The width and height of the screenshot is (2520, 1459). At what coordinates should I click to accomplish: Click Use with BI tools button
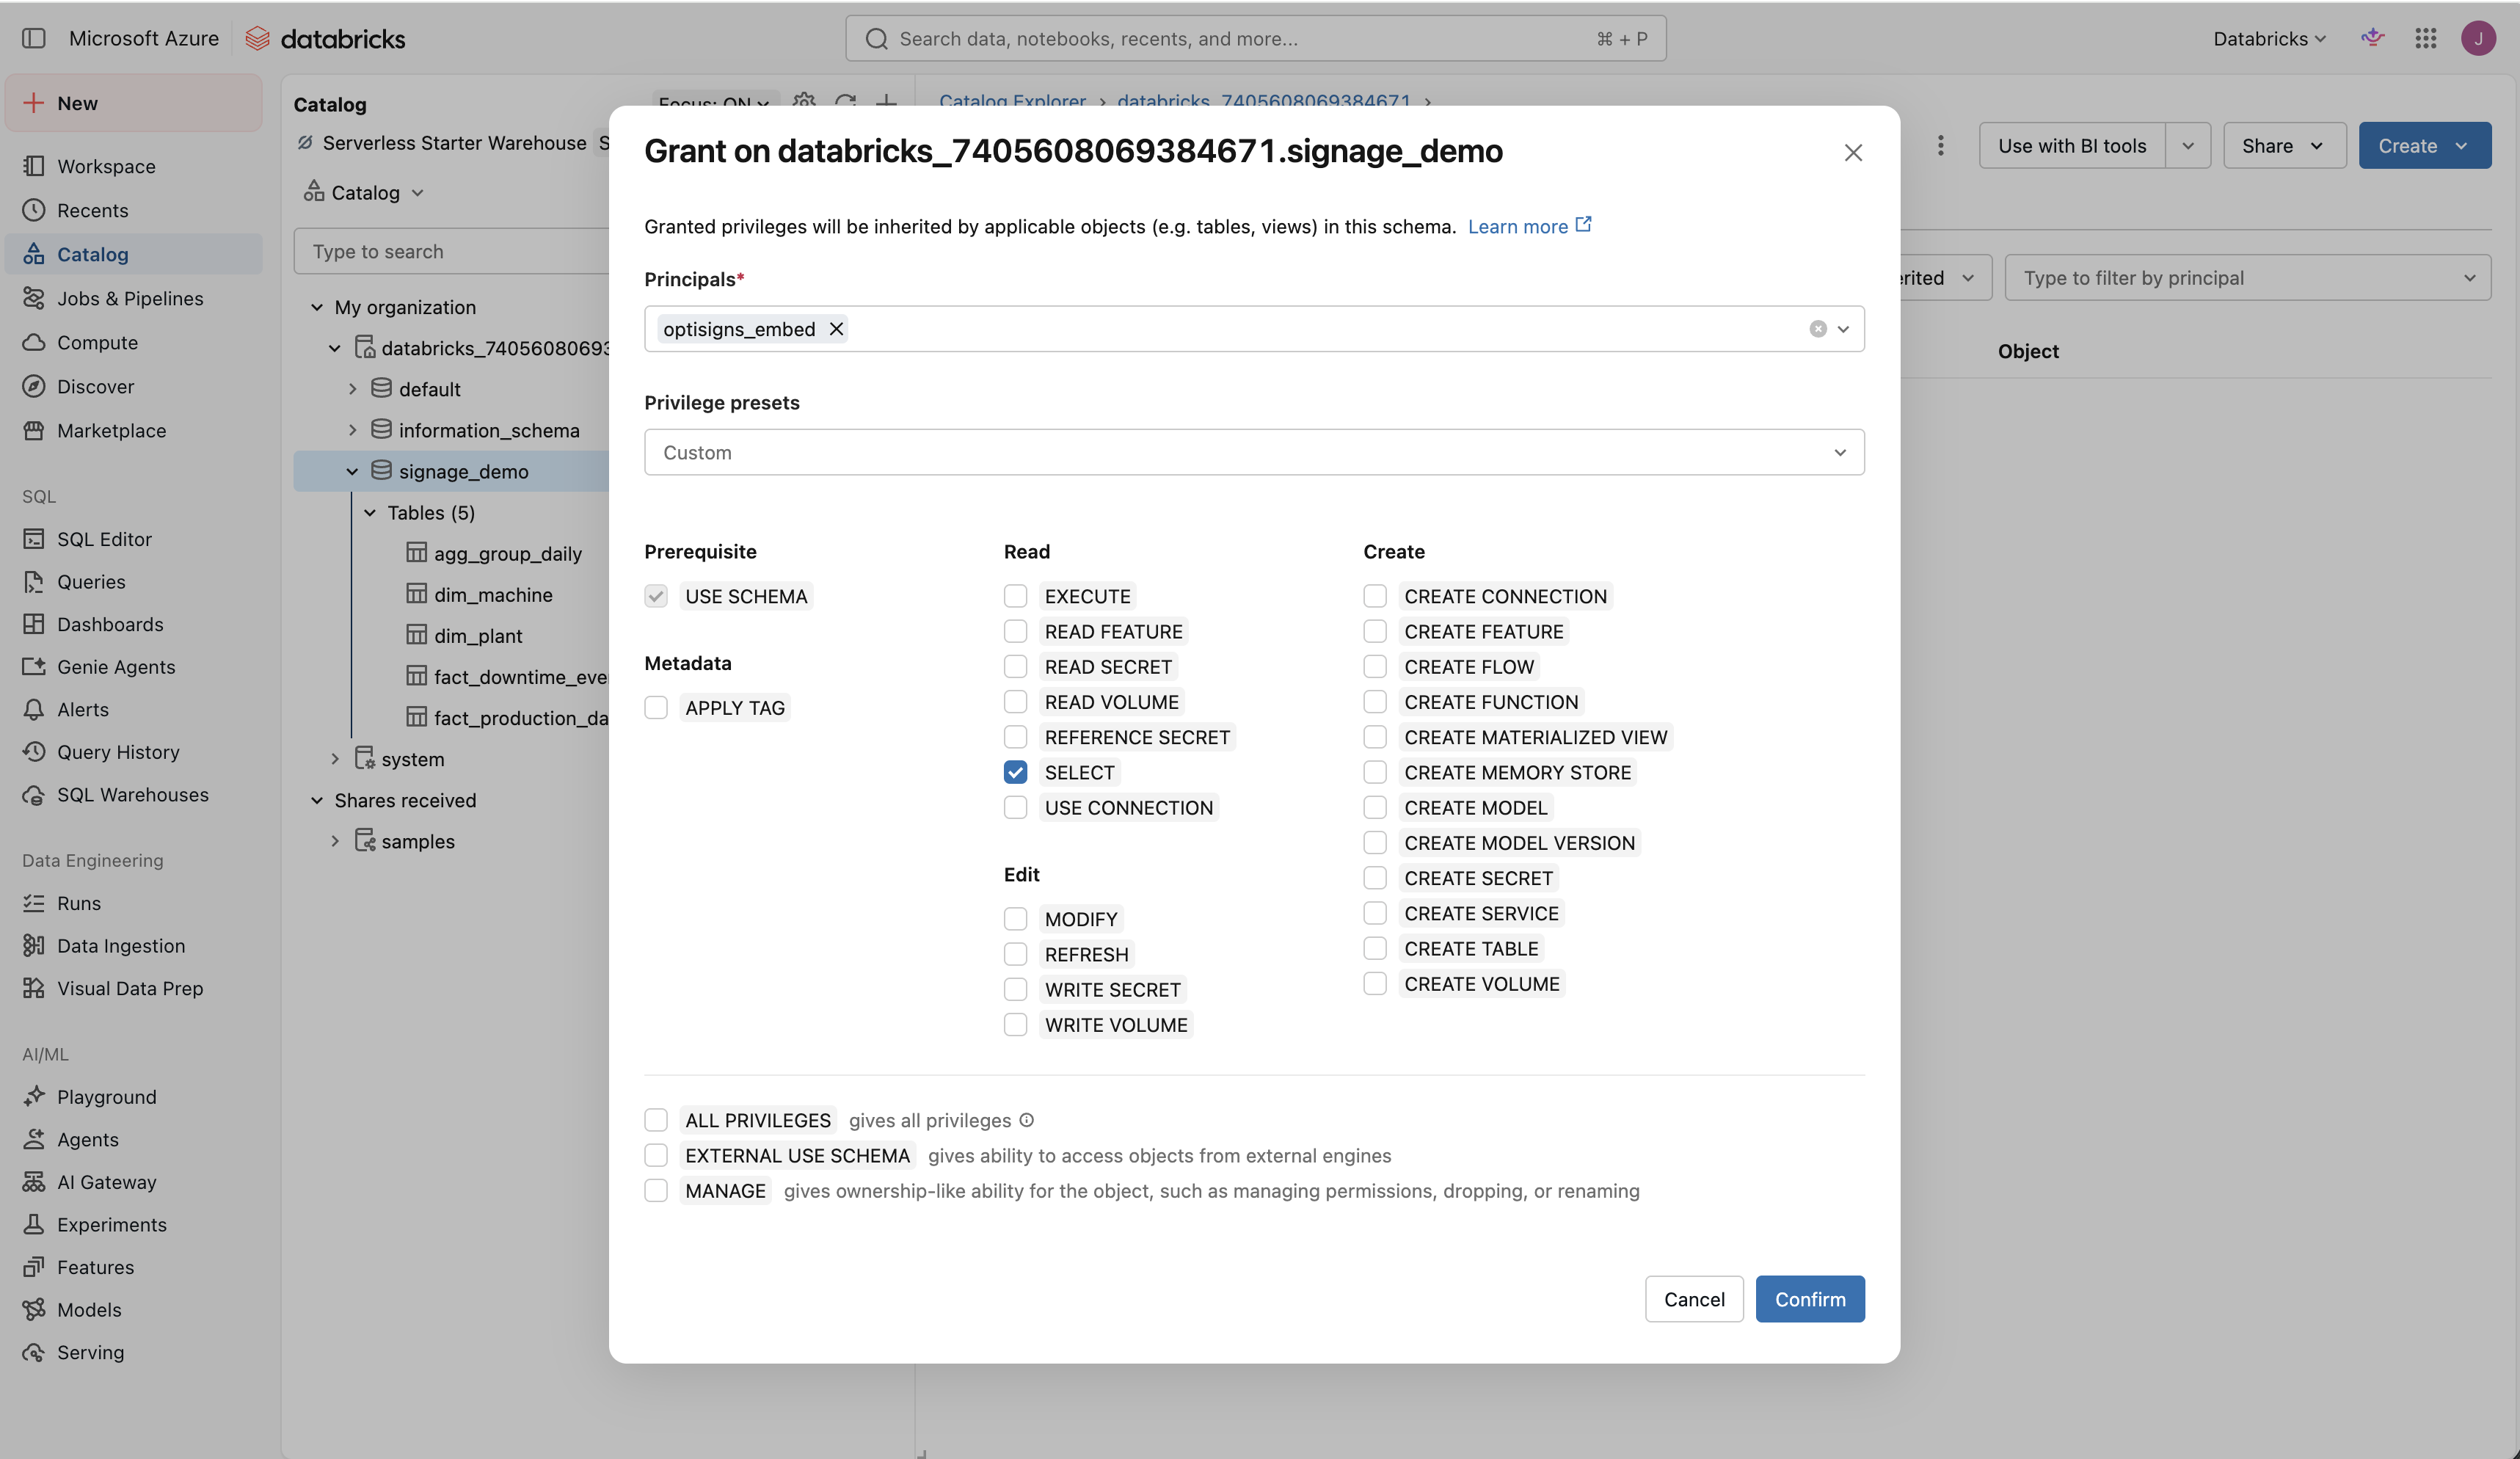point(2072,146)
